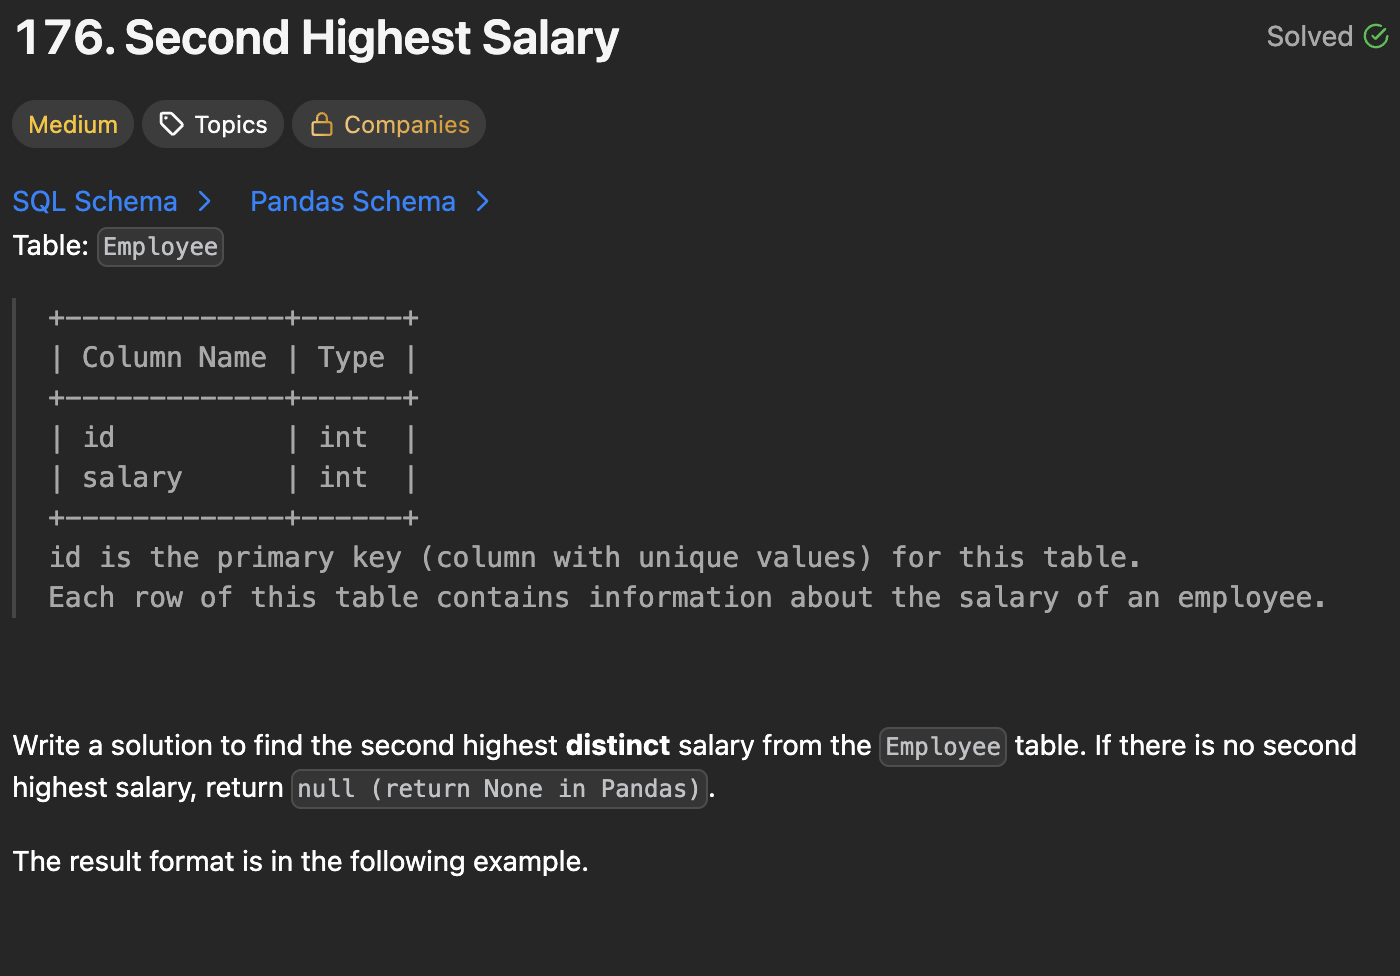
Task: Click the green Solved checkmark icon
Action: (x=1376, y=37)
